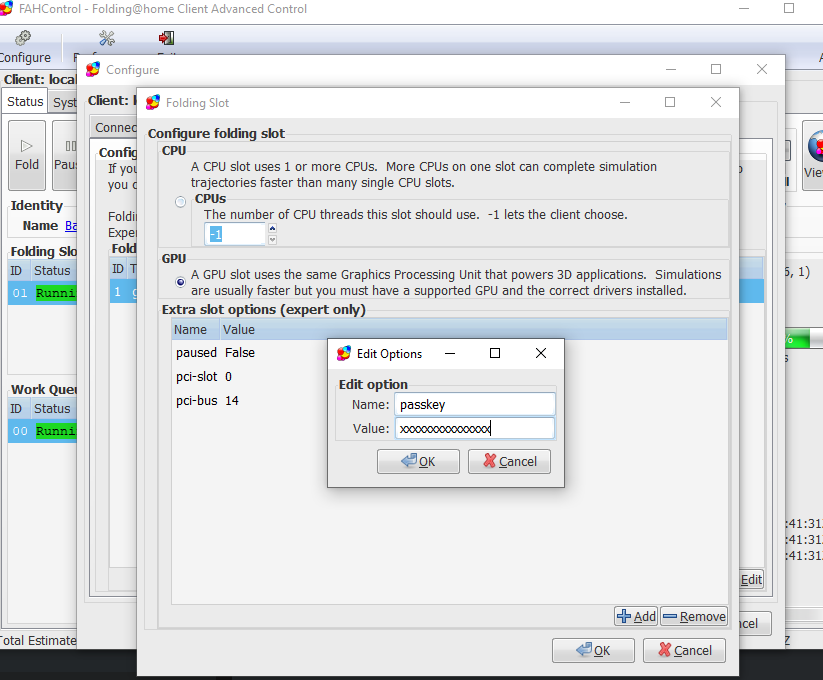Add a new extra slot option
The height and width of the screenshot is (680, 823).
[636, 616]
